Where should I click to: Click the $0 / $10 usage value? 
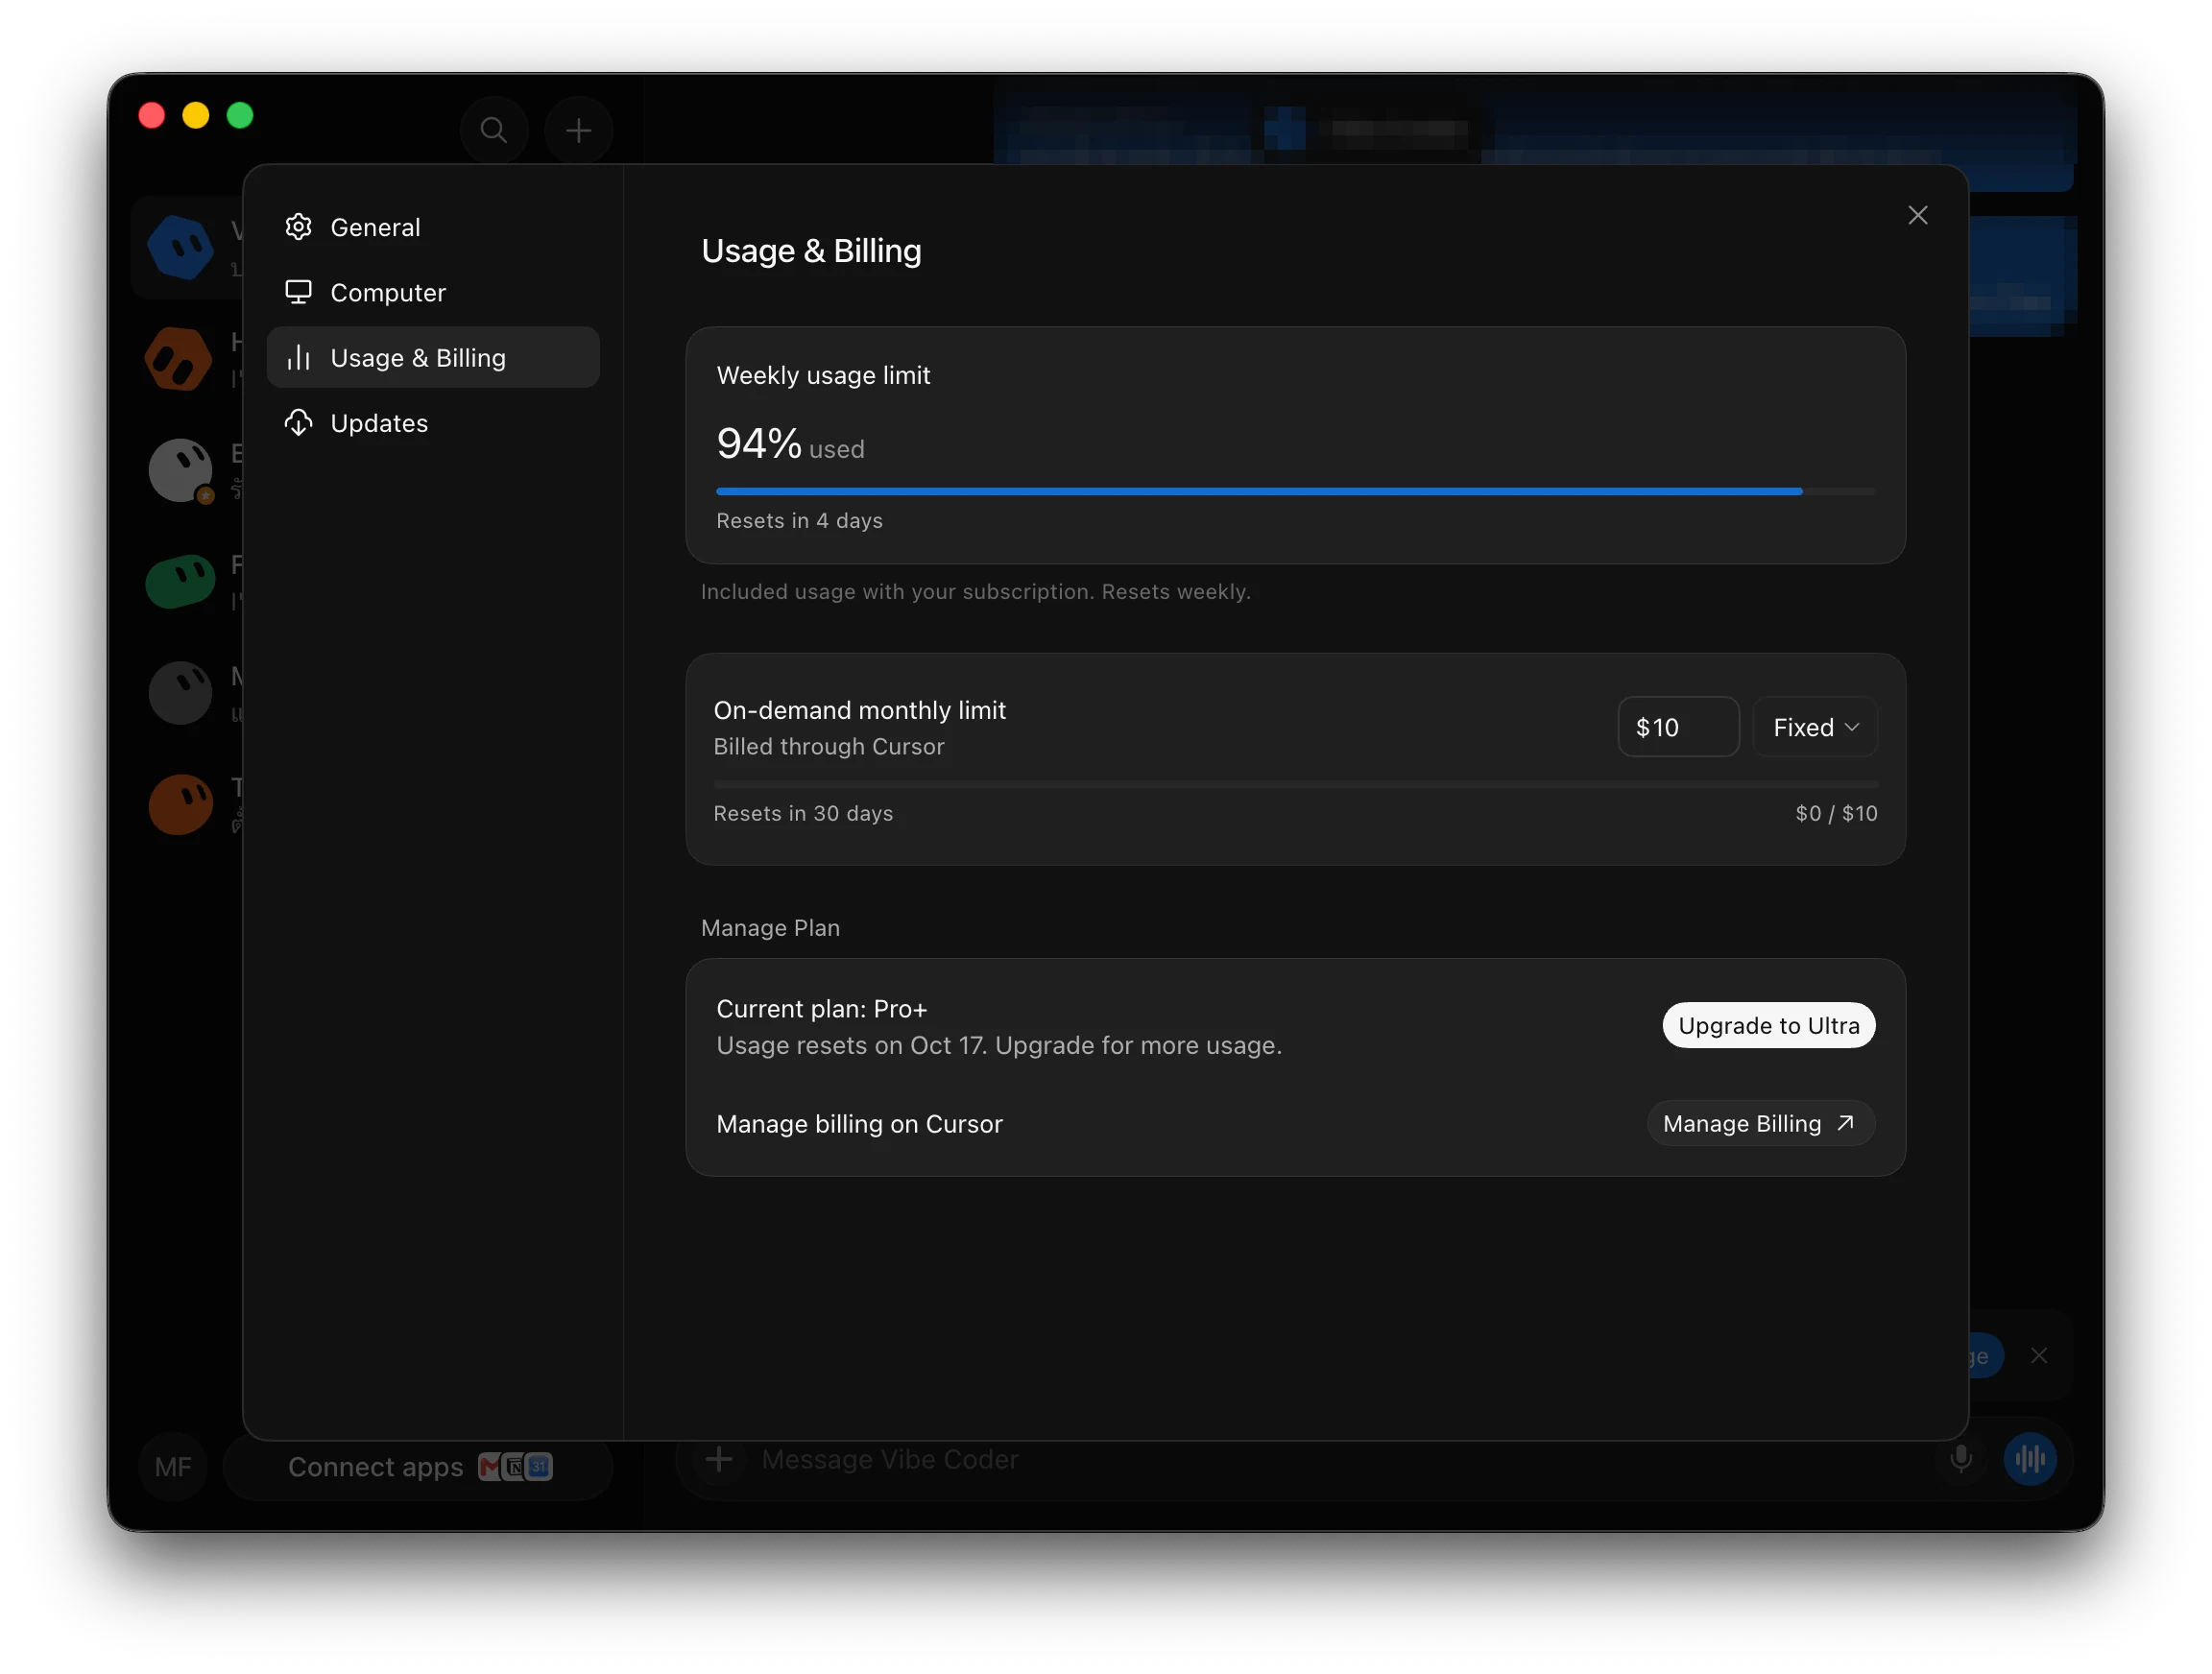(1836, 813)
